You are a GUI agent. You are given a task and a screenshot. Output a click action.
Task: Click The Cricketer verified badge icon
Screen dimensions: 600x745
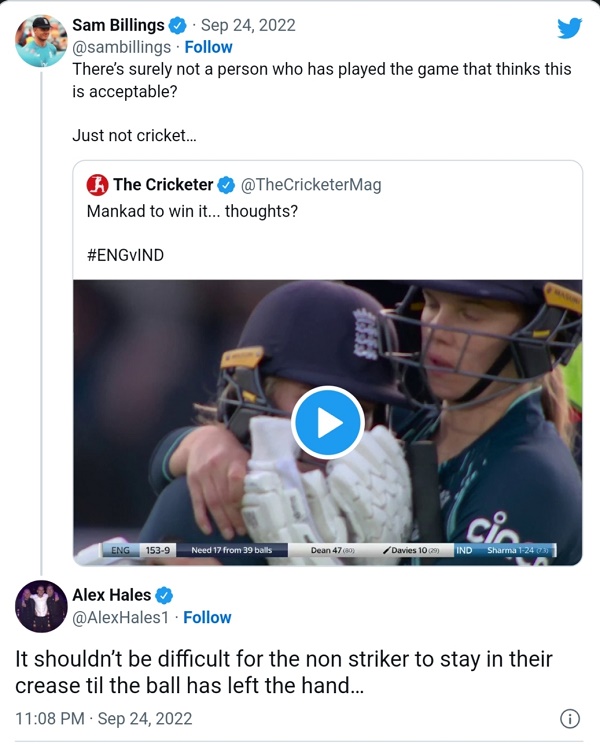[227, 185]
